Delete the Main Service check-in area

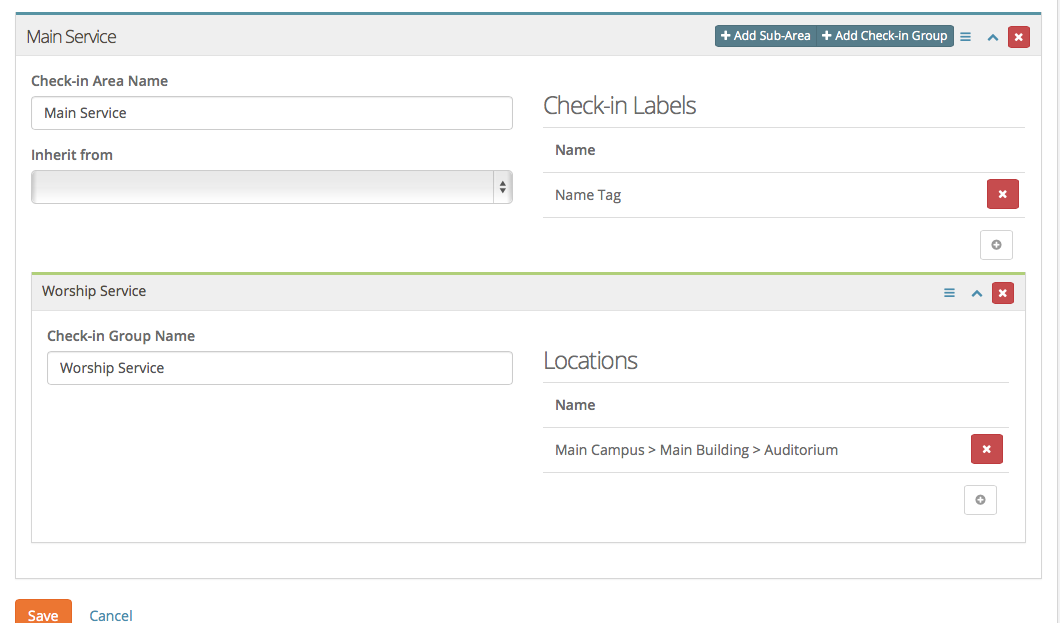point(1018,36)
